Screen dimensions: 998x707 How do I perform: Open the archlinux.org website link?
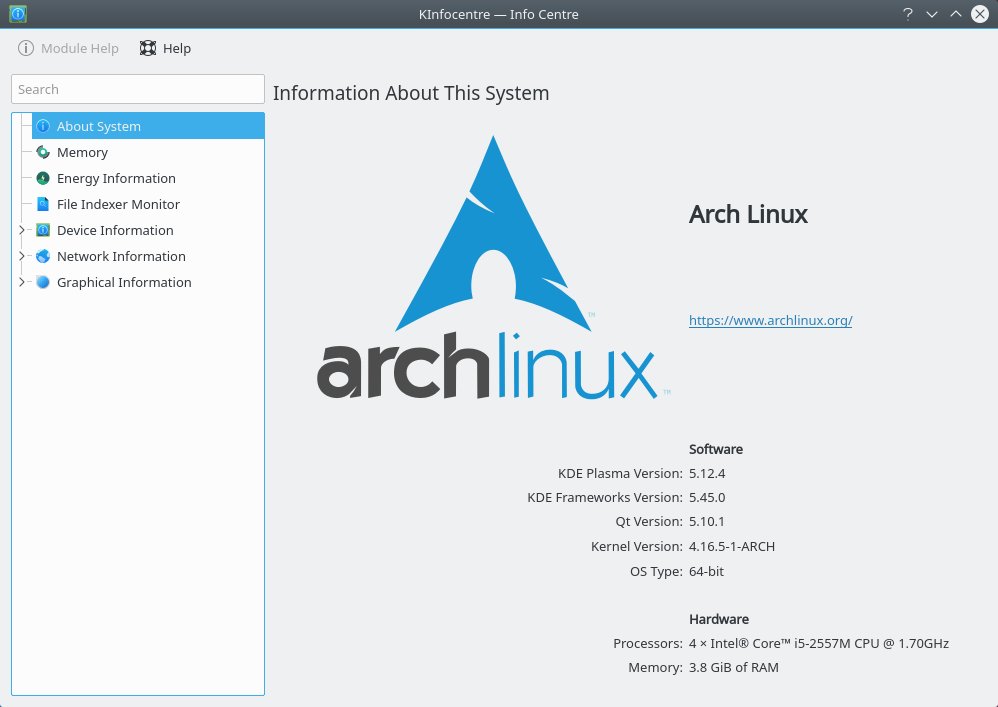[x=770, y=320]
